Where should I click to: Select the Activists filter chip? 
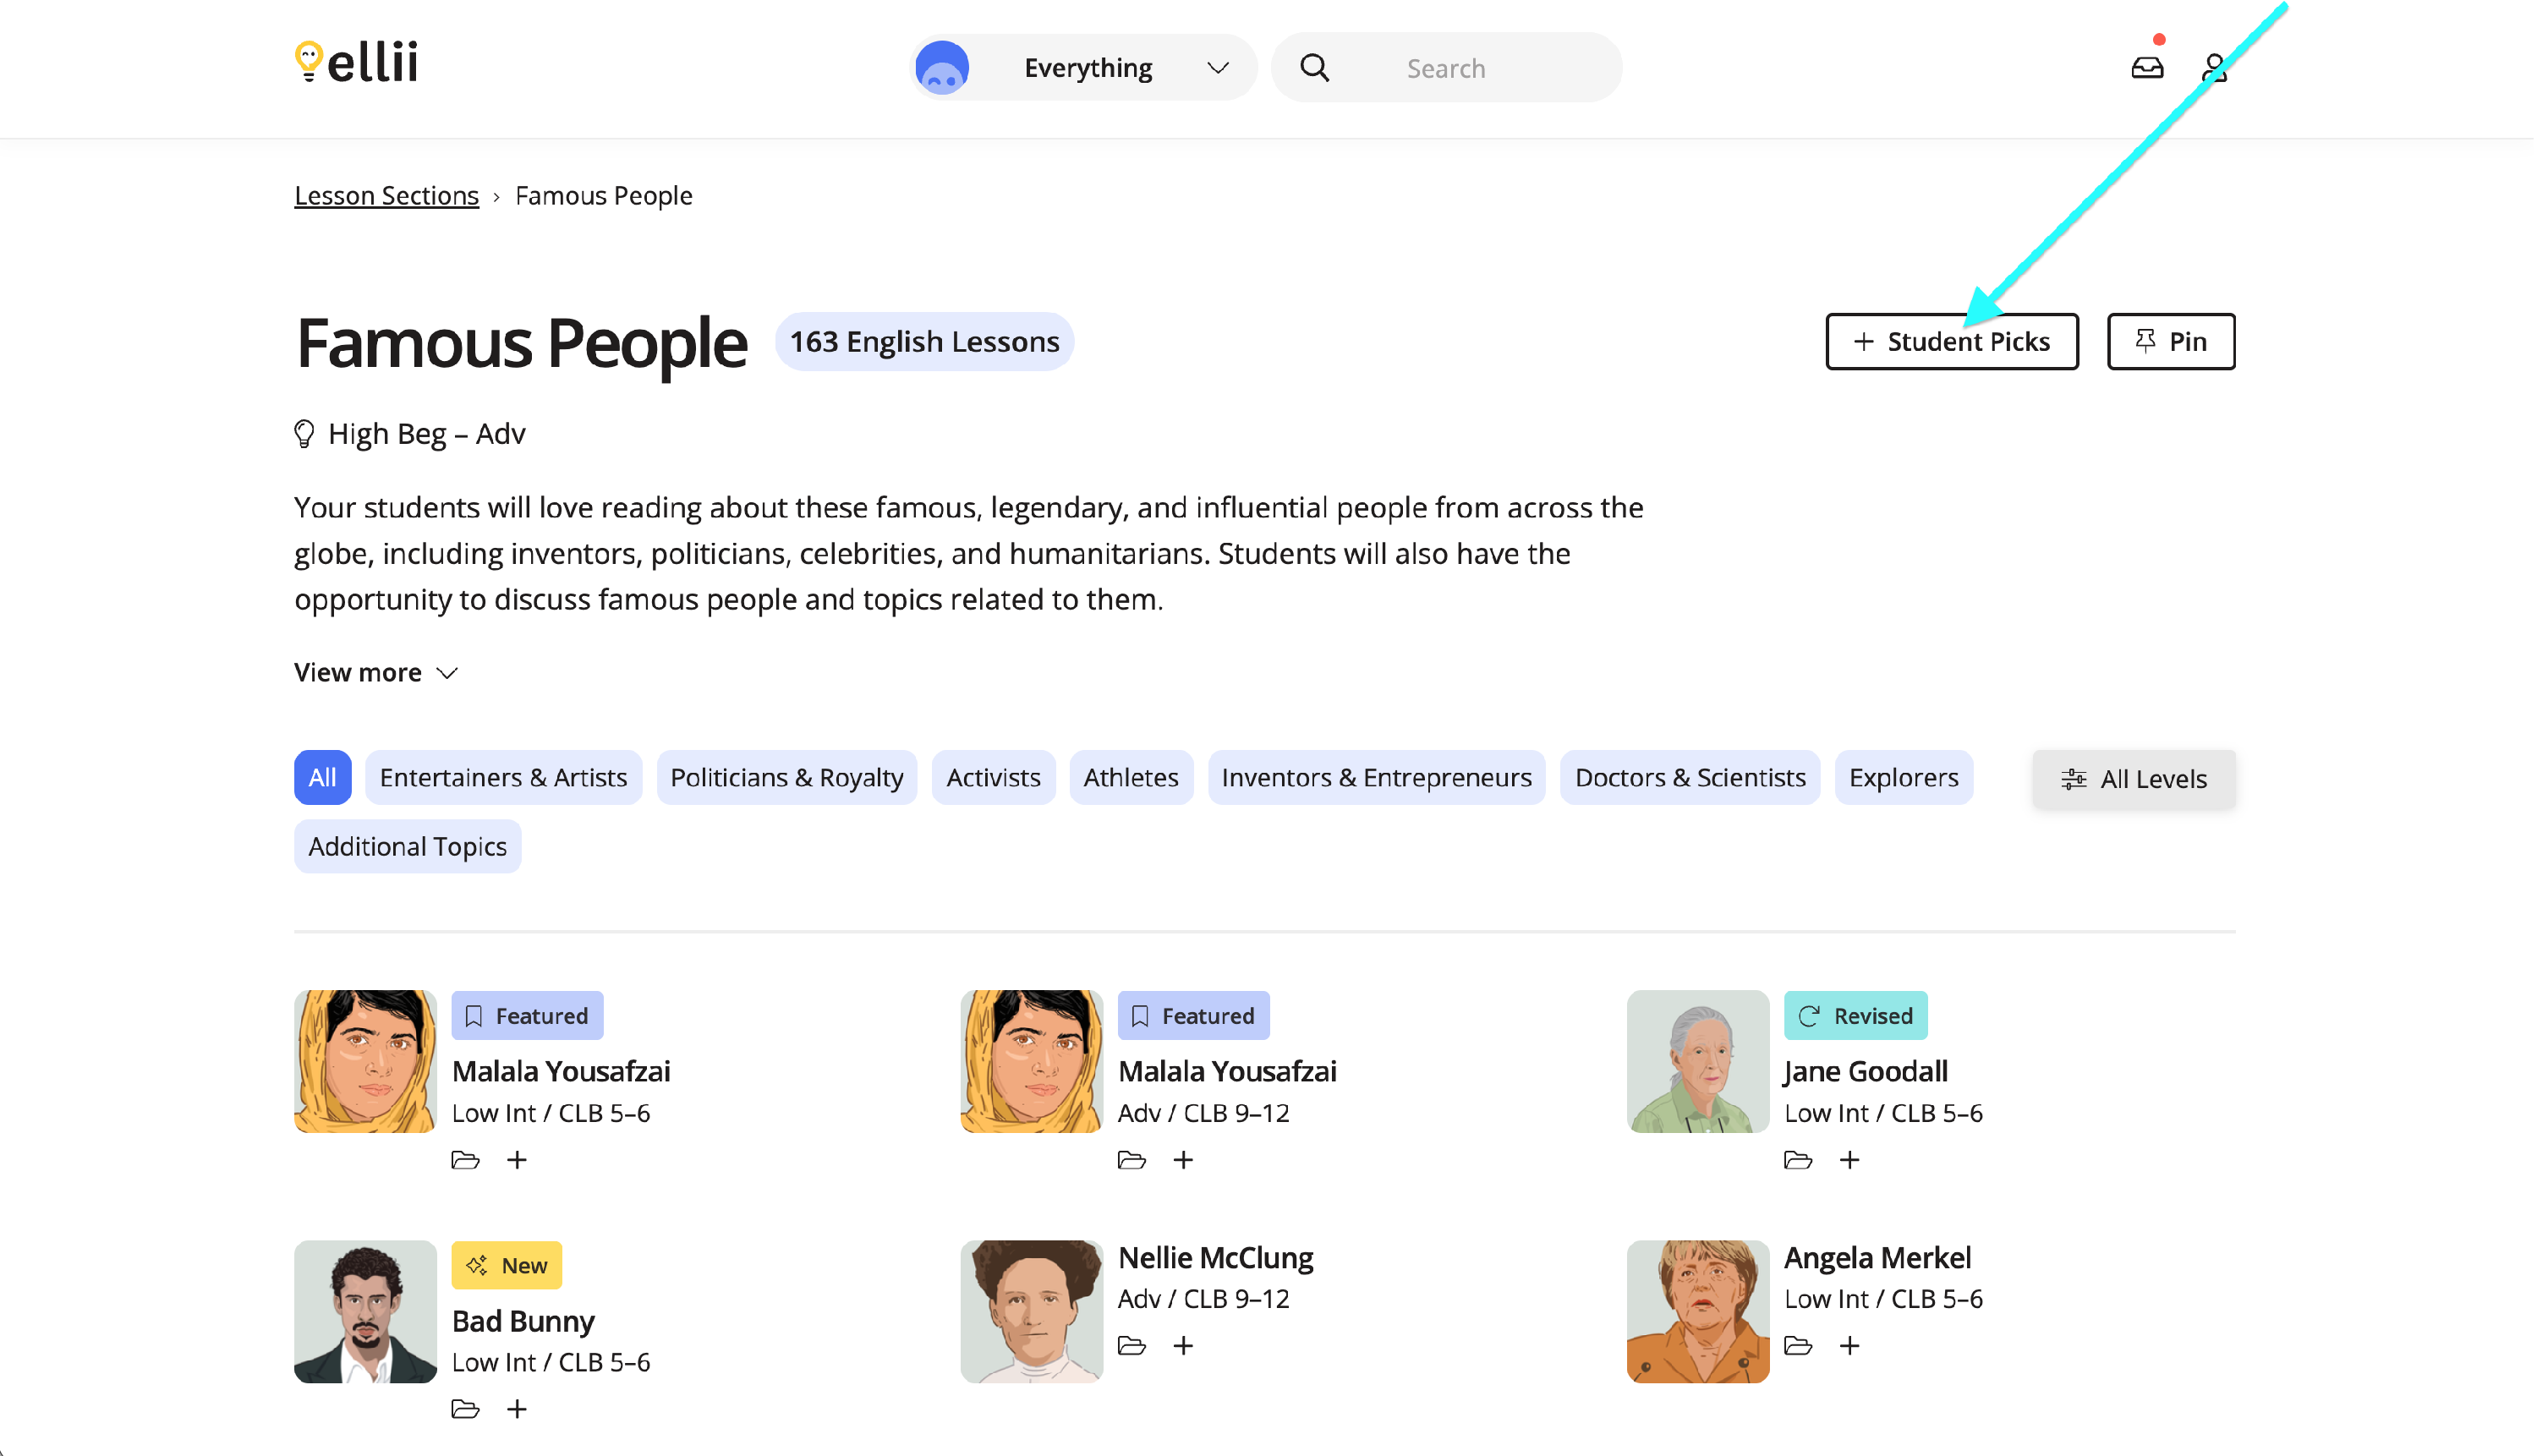click(993, 778)
